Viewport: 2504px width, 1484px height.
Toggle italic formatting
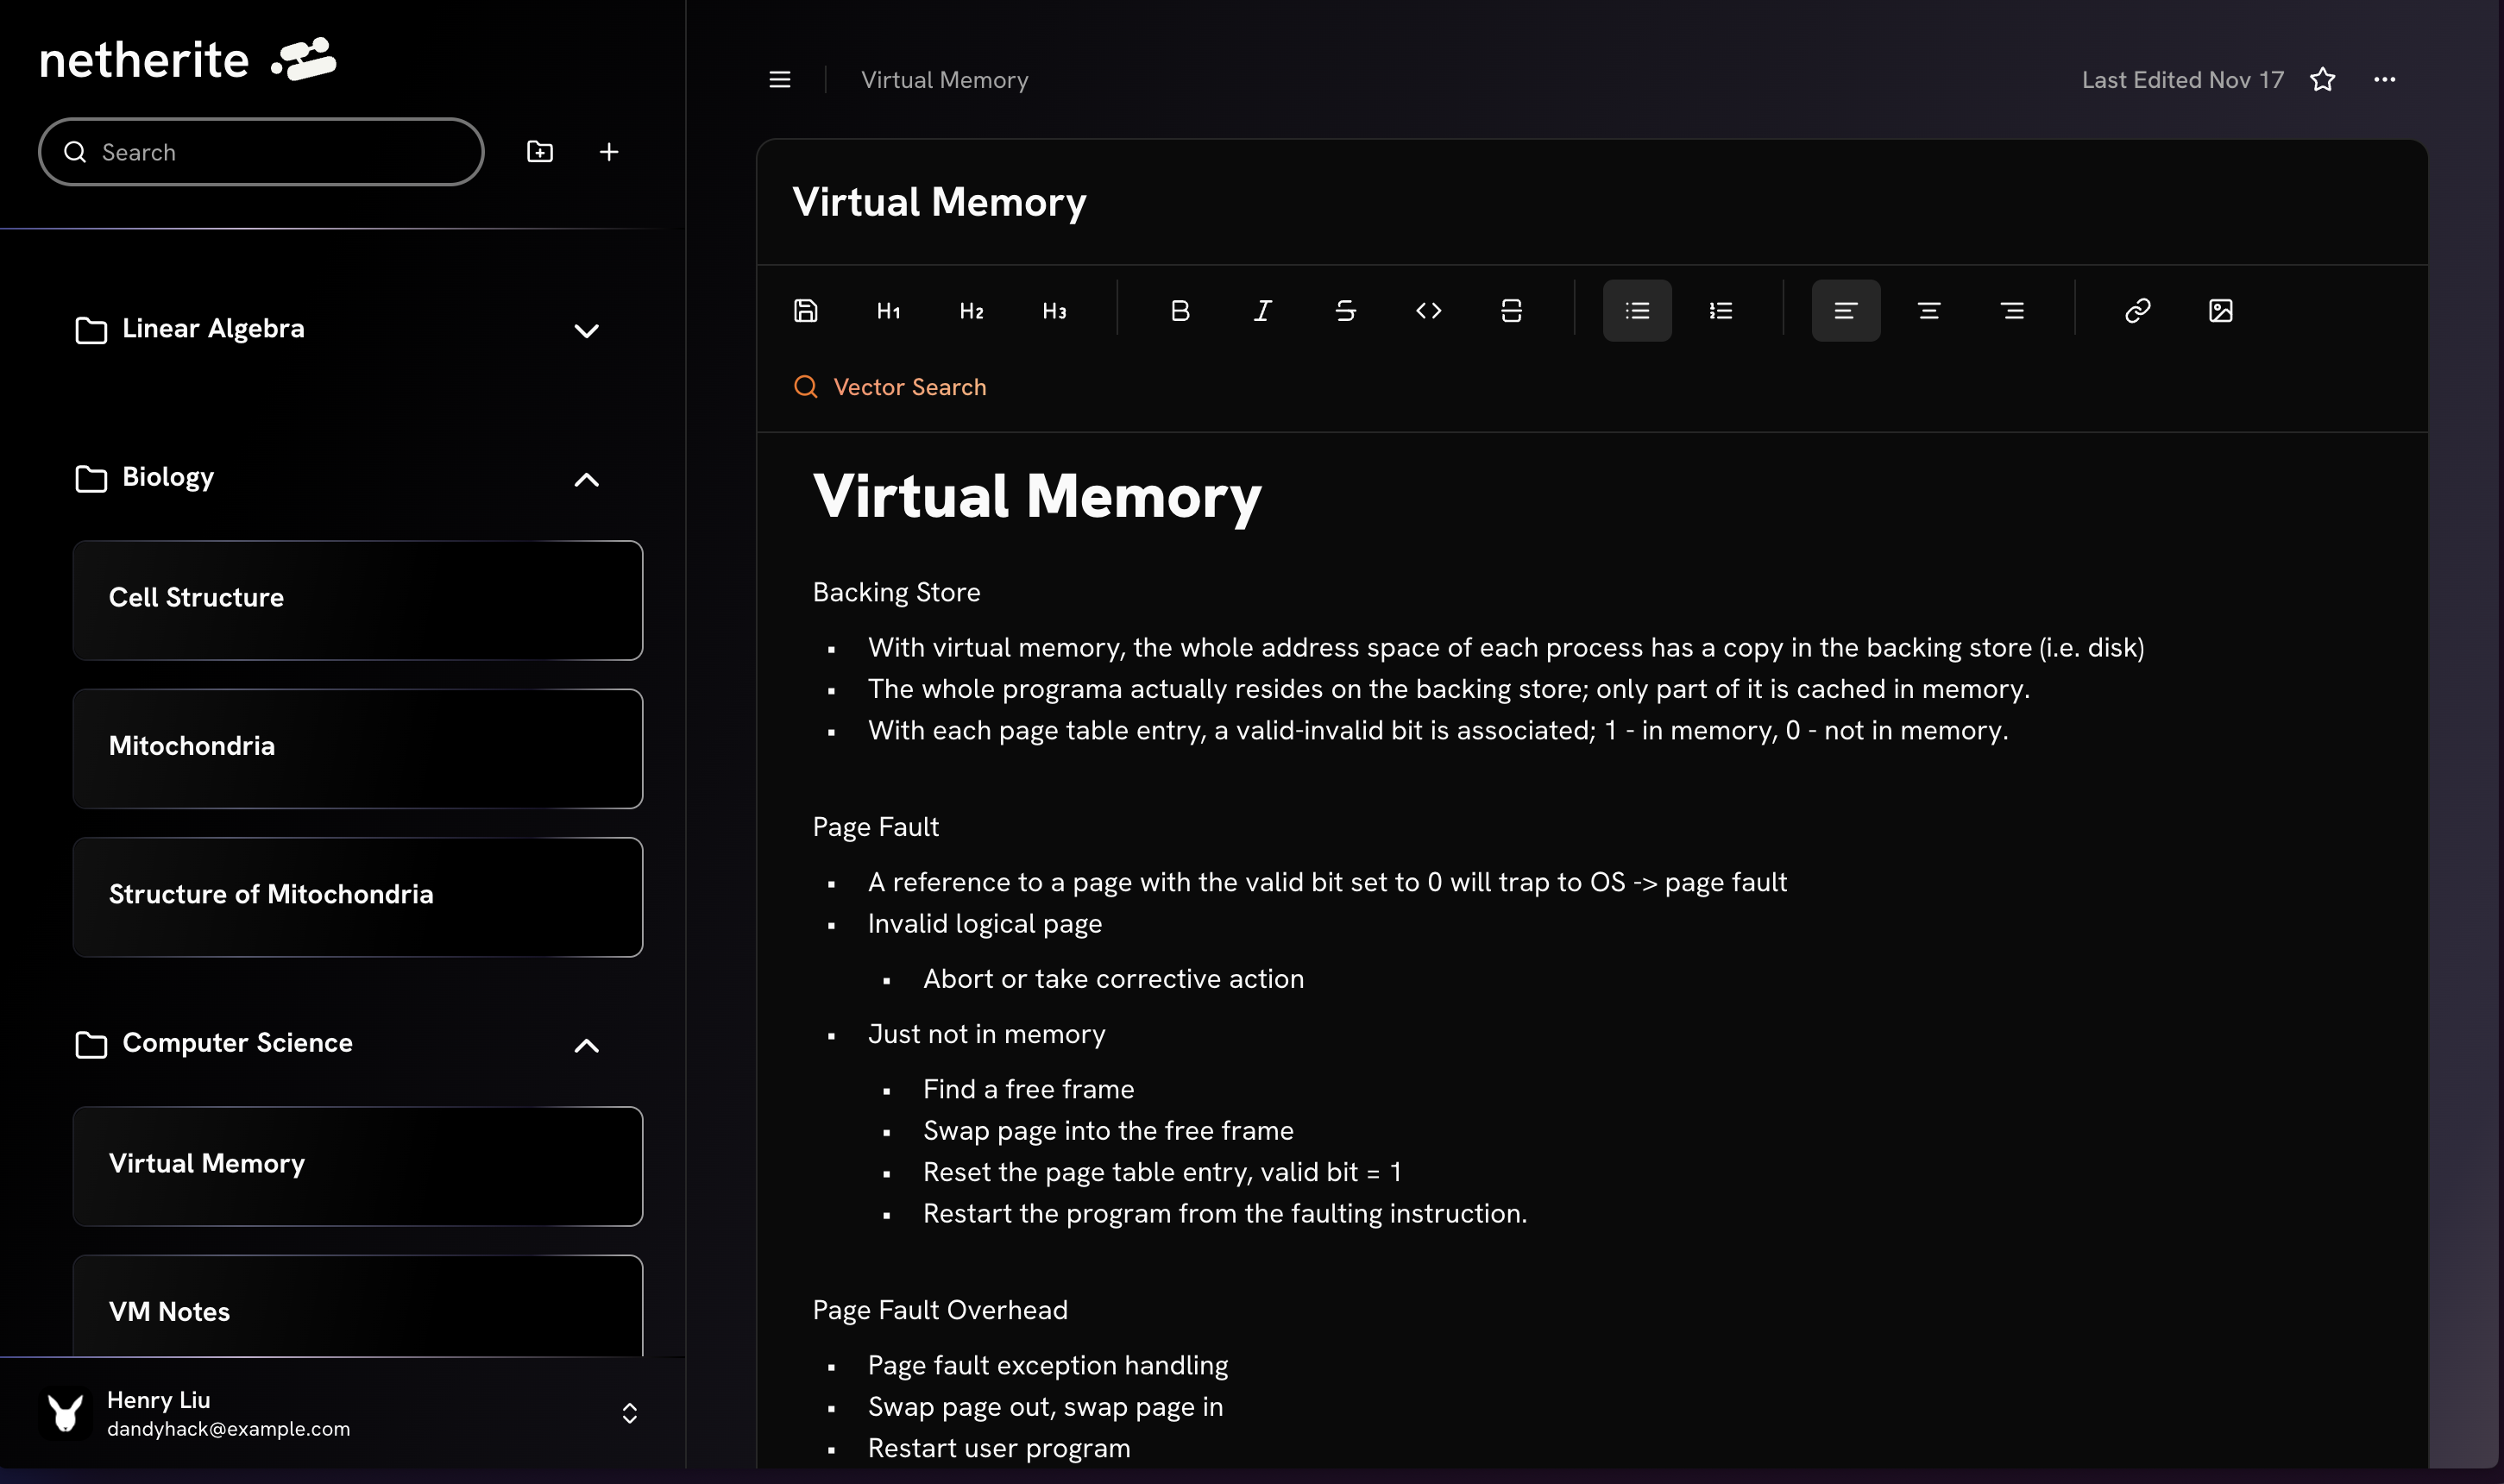(x=1262, y=311)
